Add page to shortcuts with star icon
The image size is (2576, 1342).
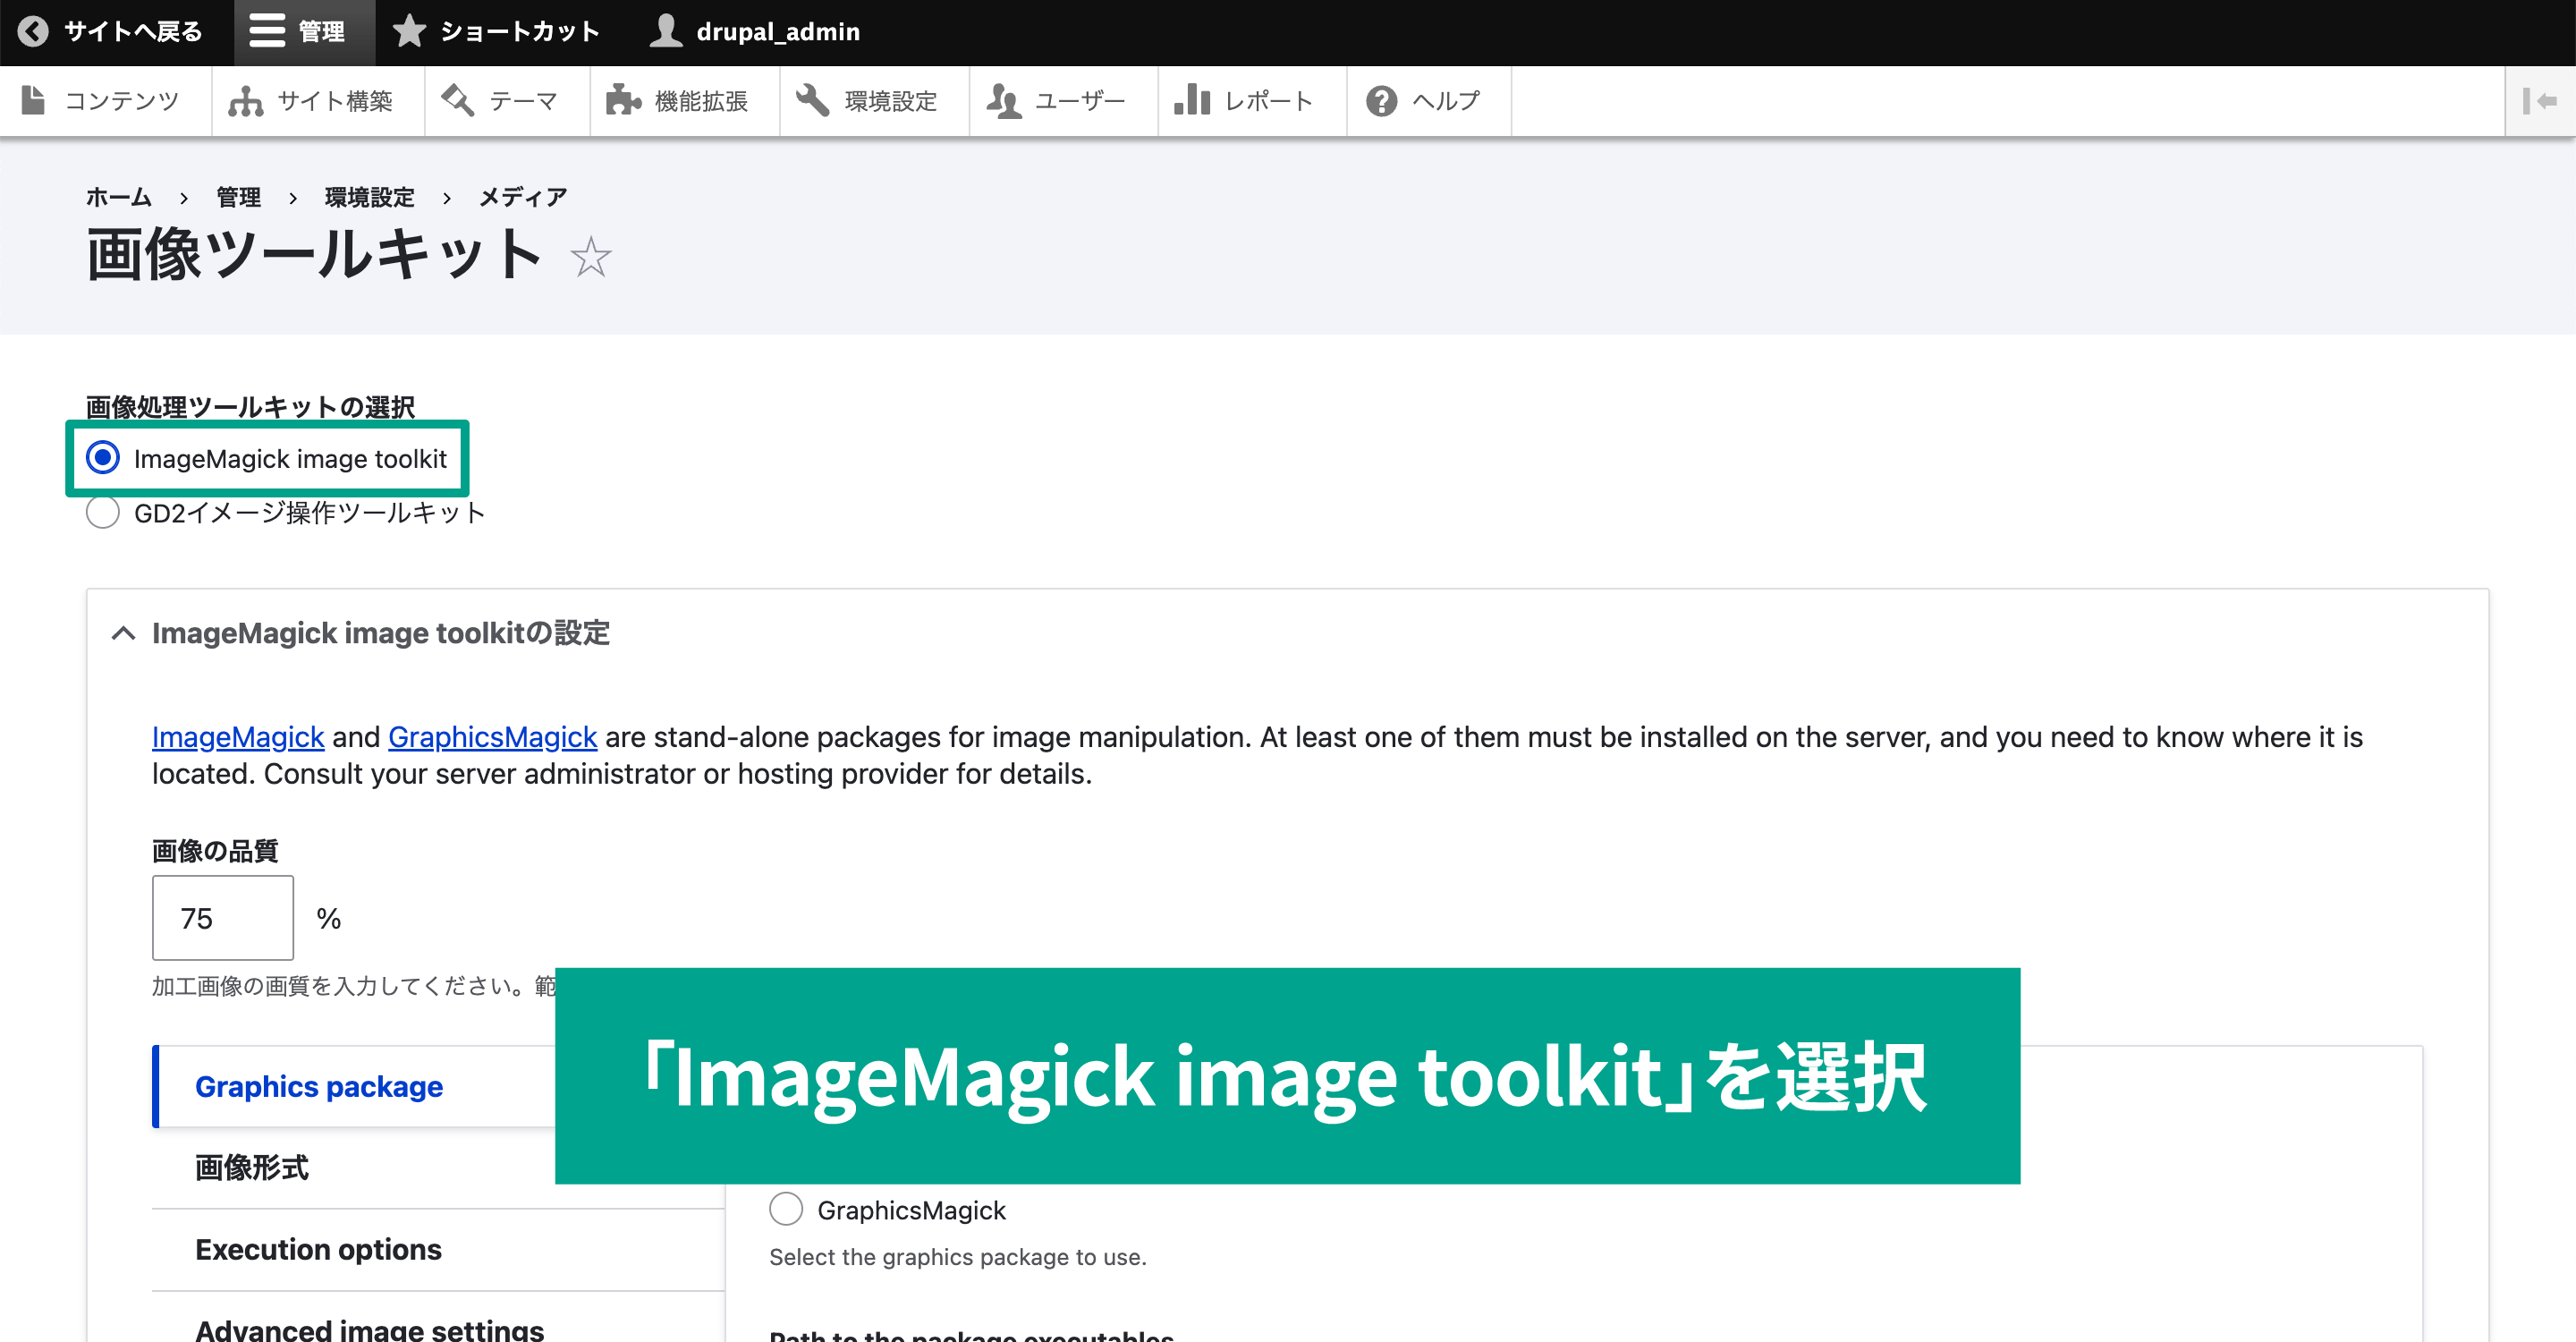point(590,257)
